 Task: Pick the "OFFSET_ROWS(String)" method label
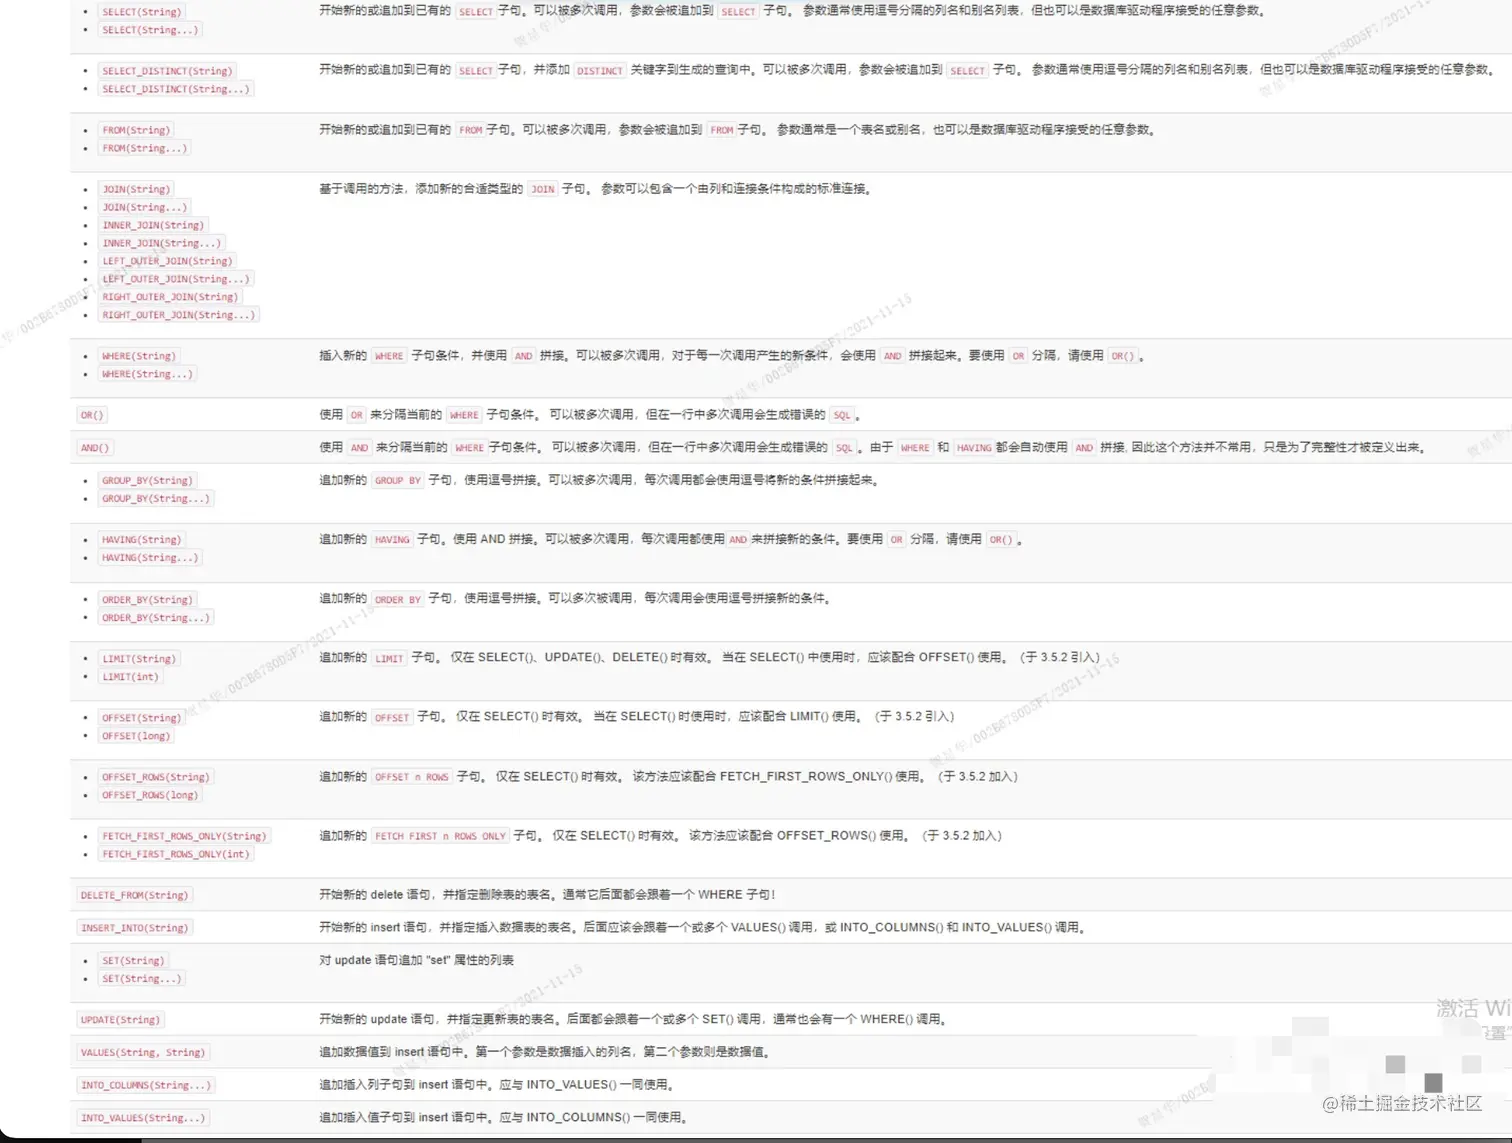click(155, 777)
